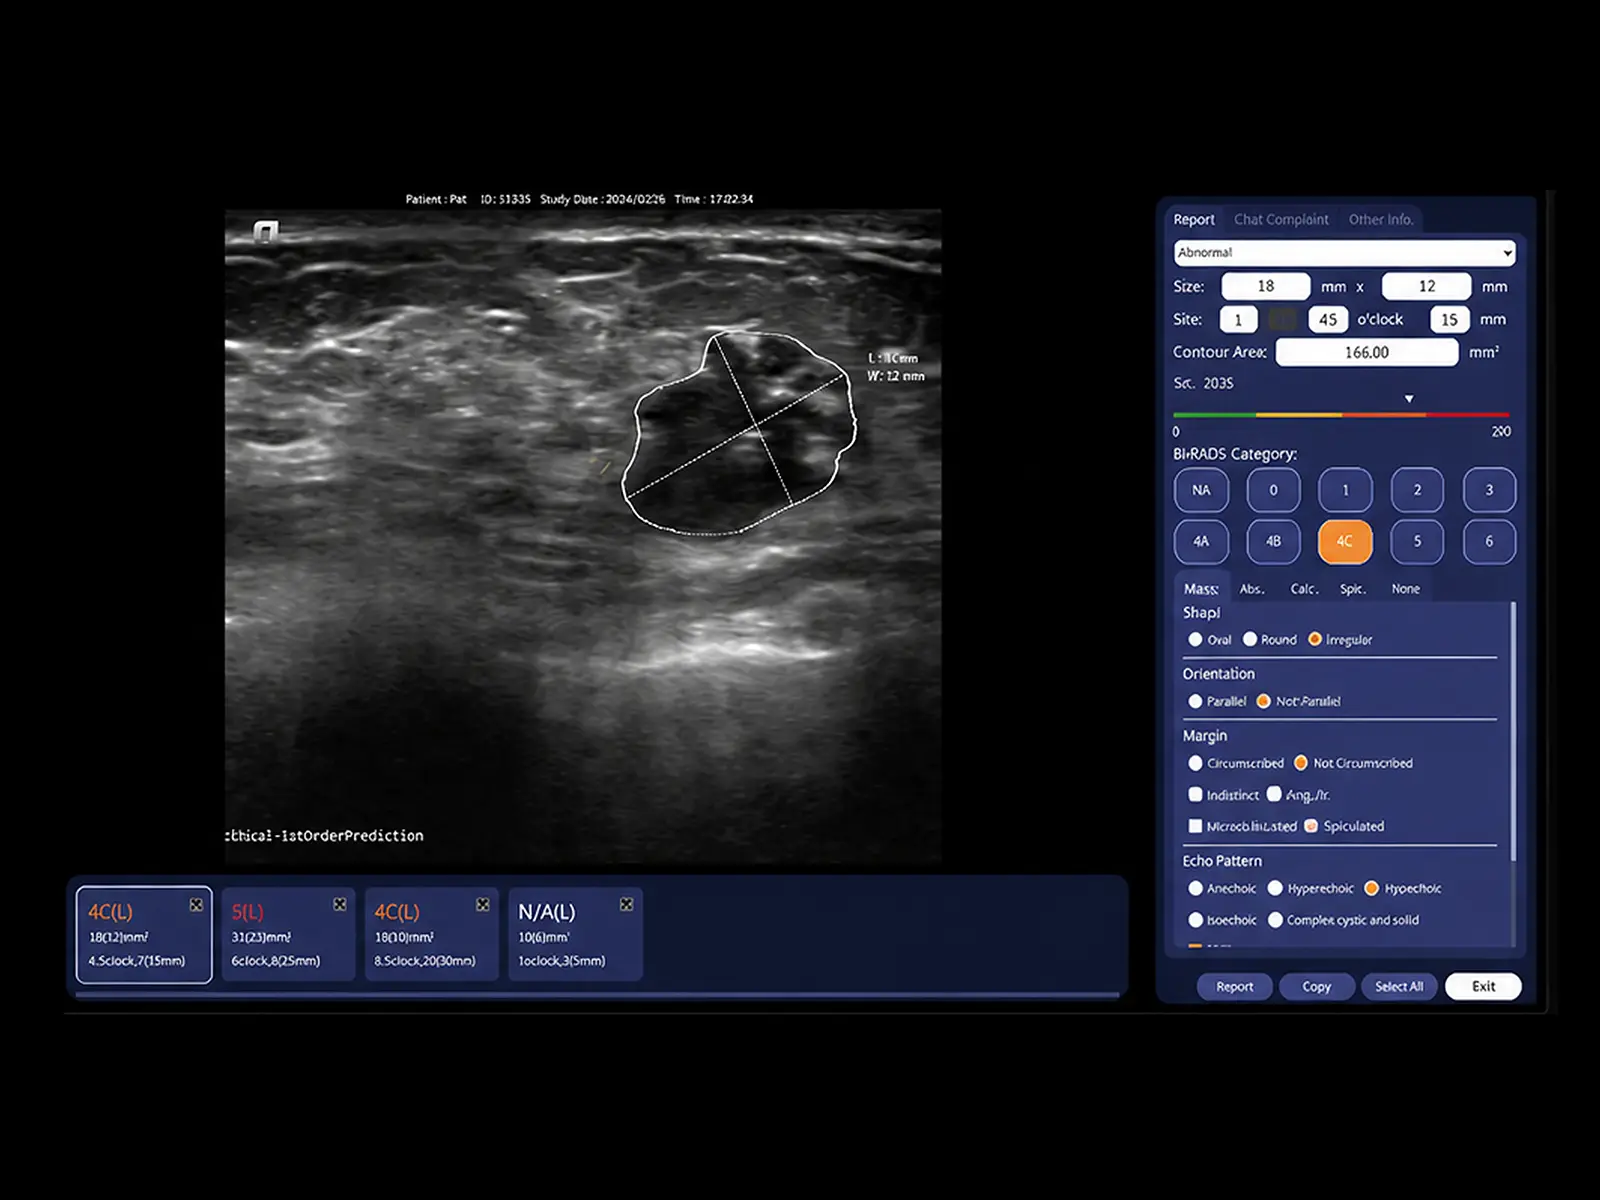Toggle the Microlobulated margin checkbox
1600x1200 pixels.
pyautogui.click(x=1195, y=826)
